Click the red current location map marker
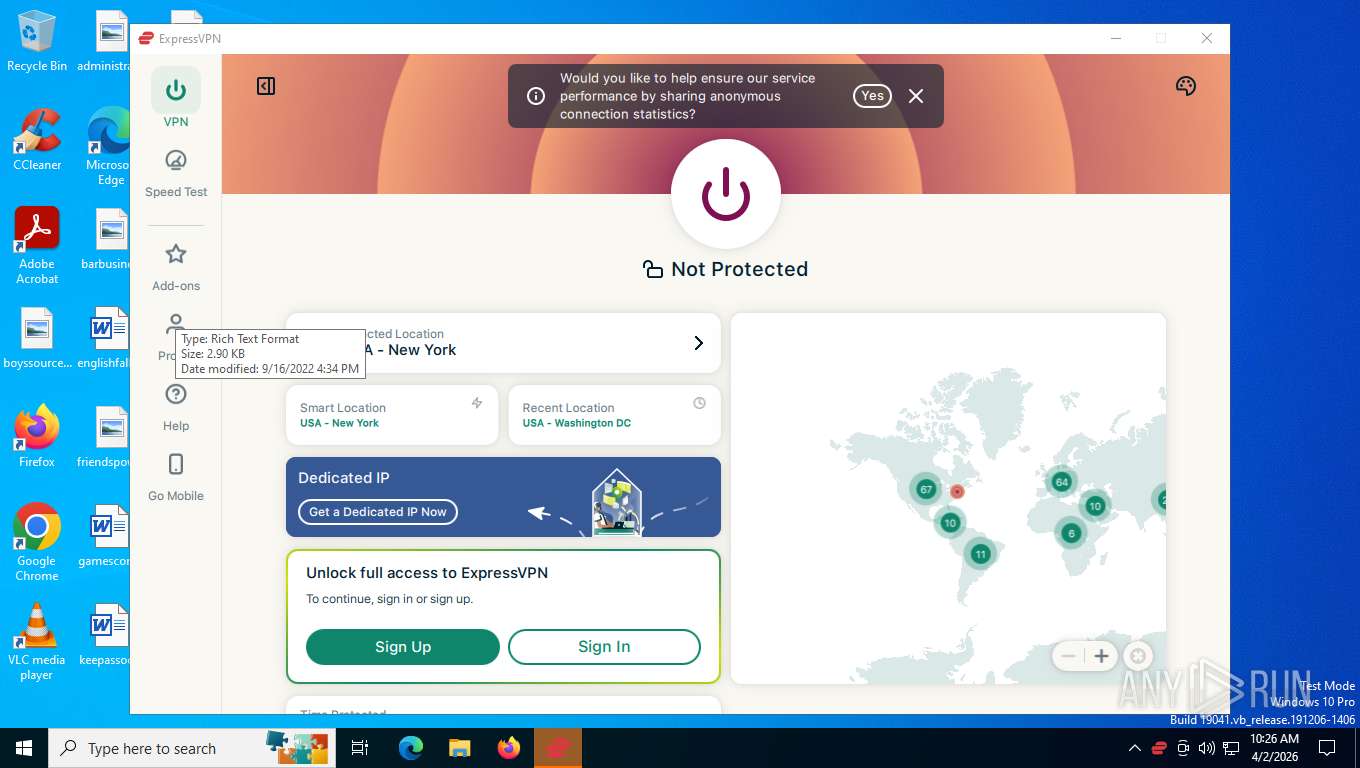 pos(957,492)
